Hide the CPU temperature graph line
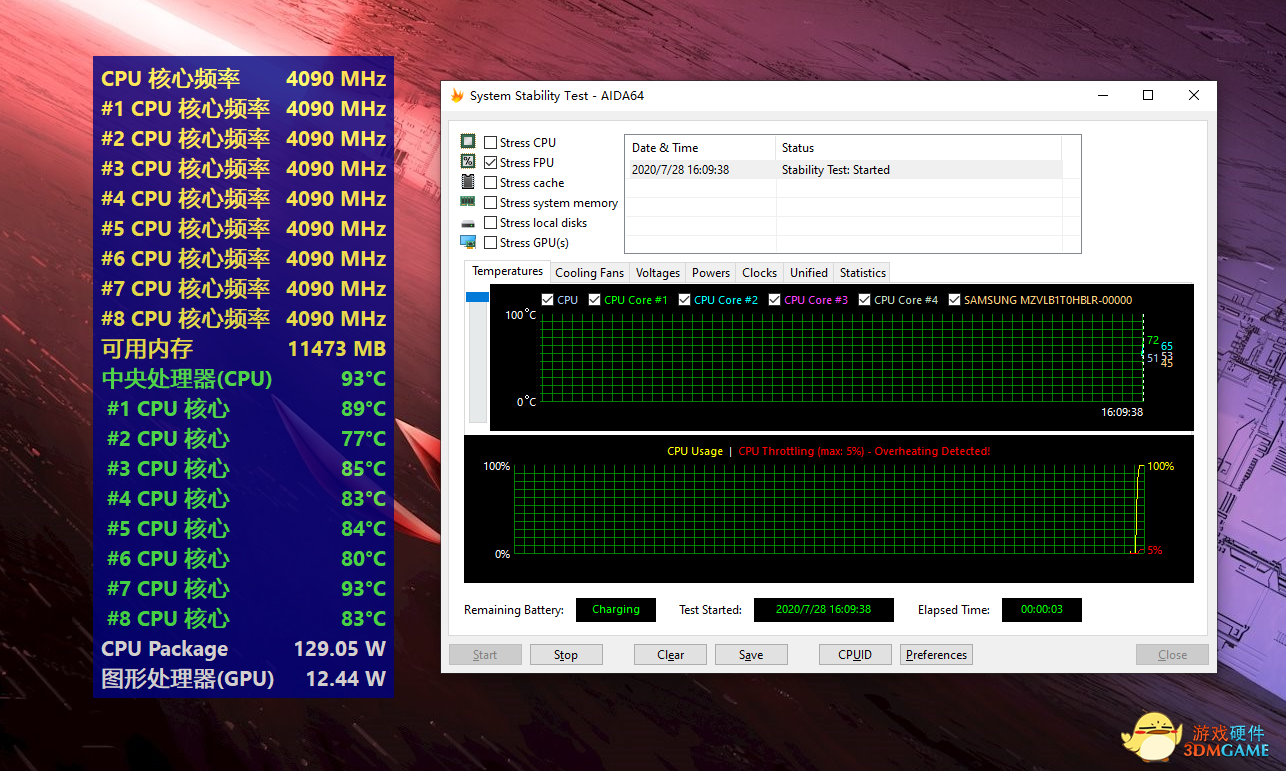The image size is (1286, 771). click(x=547, y=300)
